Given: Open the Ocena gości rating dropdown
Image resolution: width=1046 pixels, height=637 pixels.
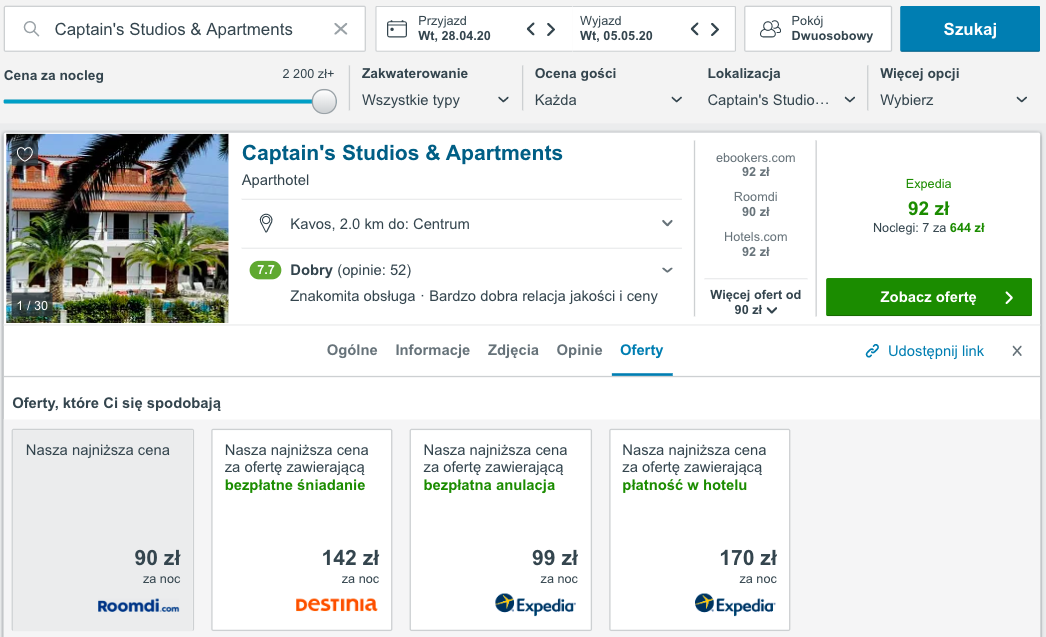Looking at the screenshot, I should click(608, 100).
